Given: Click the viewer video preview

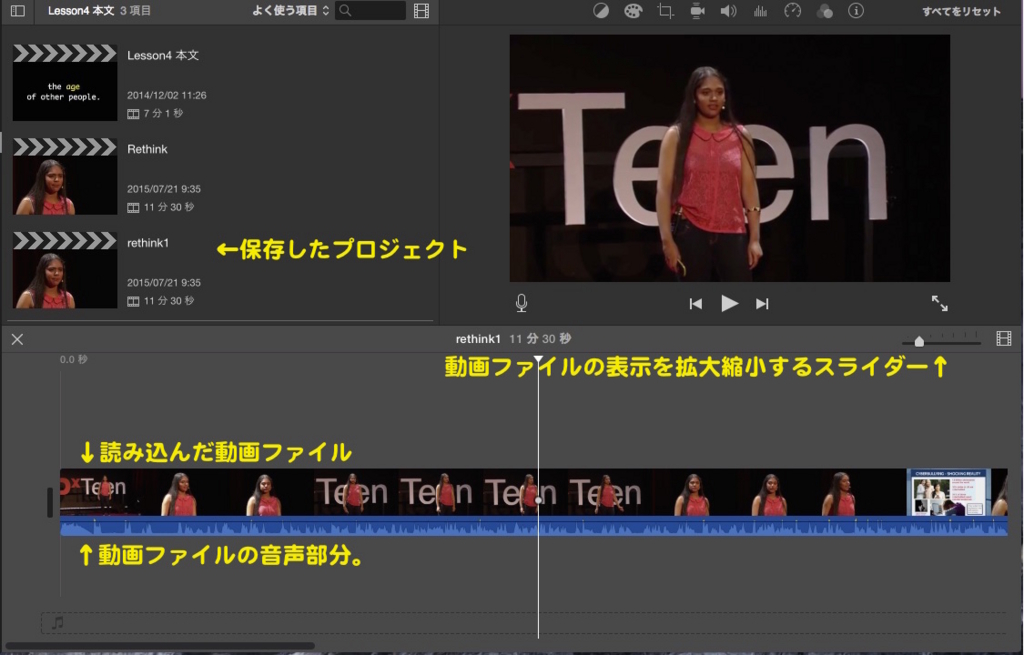Looking at the screenshot, I should 729,159.
